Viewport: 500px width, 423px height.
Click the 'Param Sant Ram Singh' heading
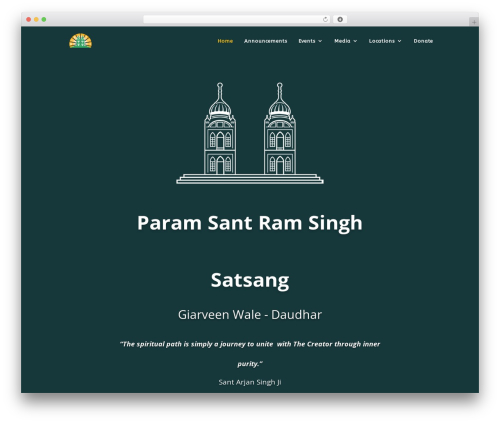(250, 223)
